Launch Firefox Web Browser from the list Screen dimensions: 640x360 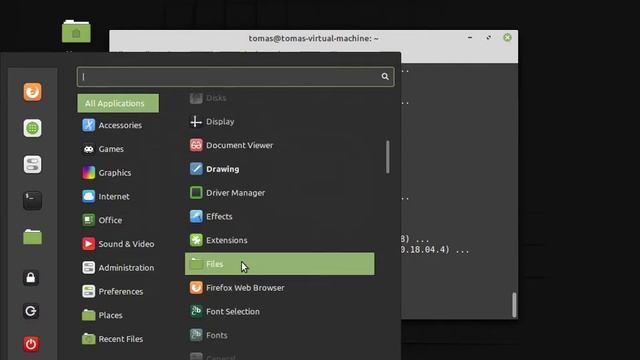tap(280, 288)
